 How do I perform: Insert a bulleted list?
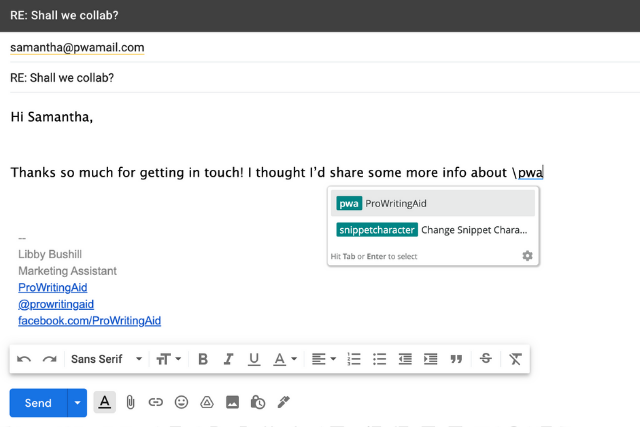click(379, 359)
